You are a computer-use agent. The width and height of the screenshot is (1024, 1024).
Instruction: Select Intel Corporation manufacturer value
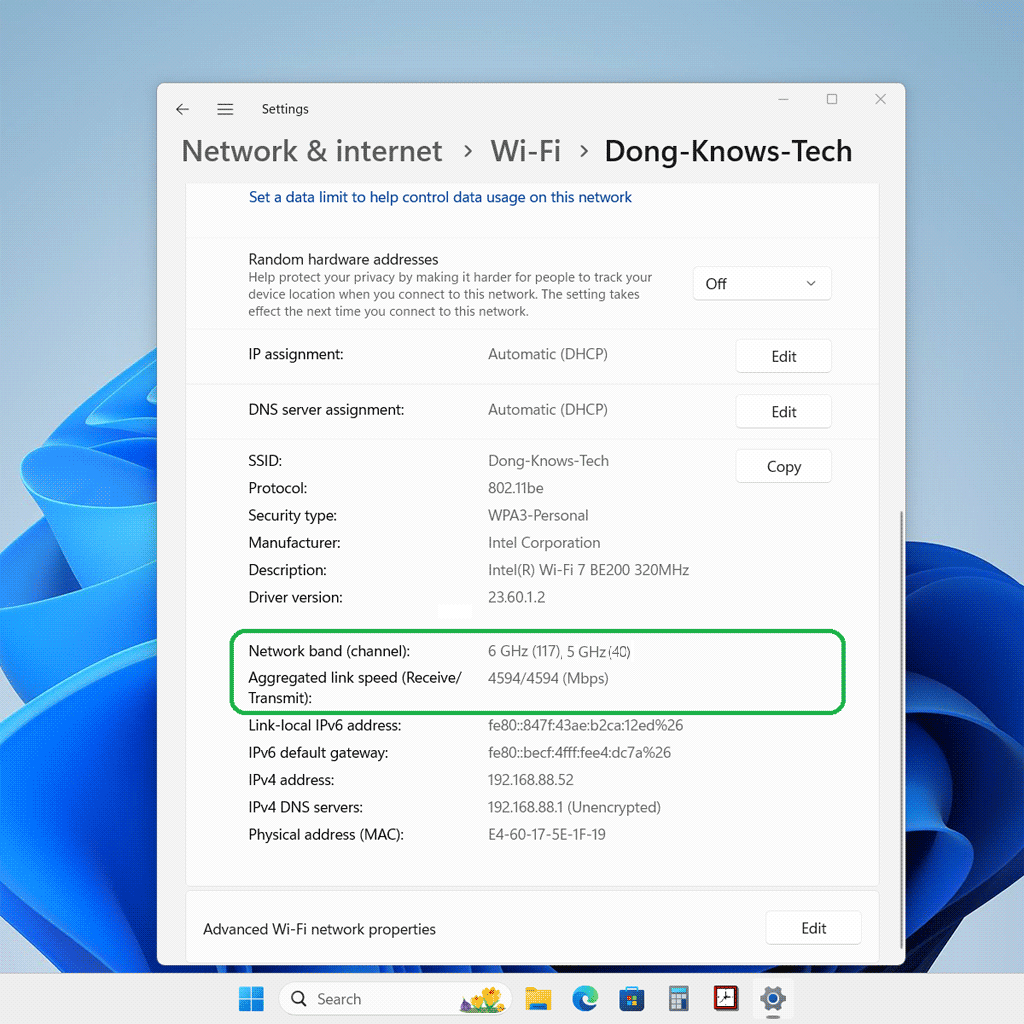pos(543,543)
